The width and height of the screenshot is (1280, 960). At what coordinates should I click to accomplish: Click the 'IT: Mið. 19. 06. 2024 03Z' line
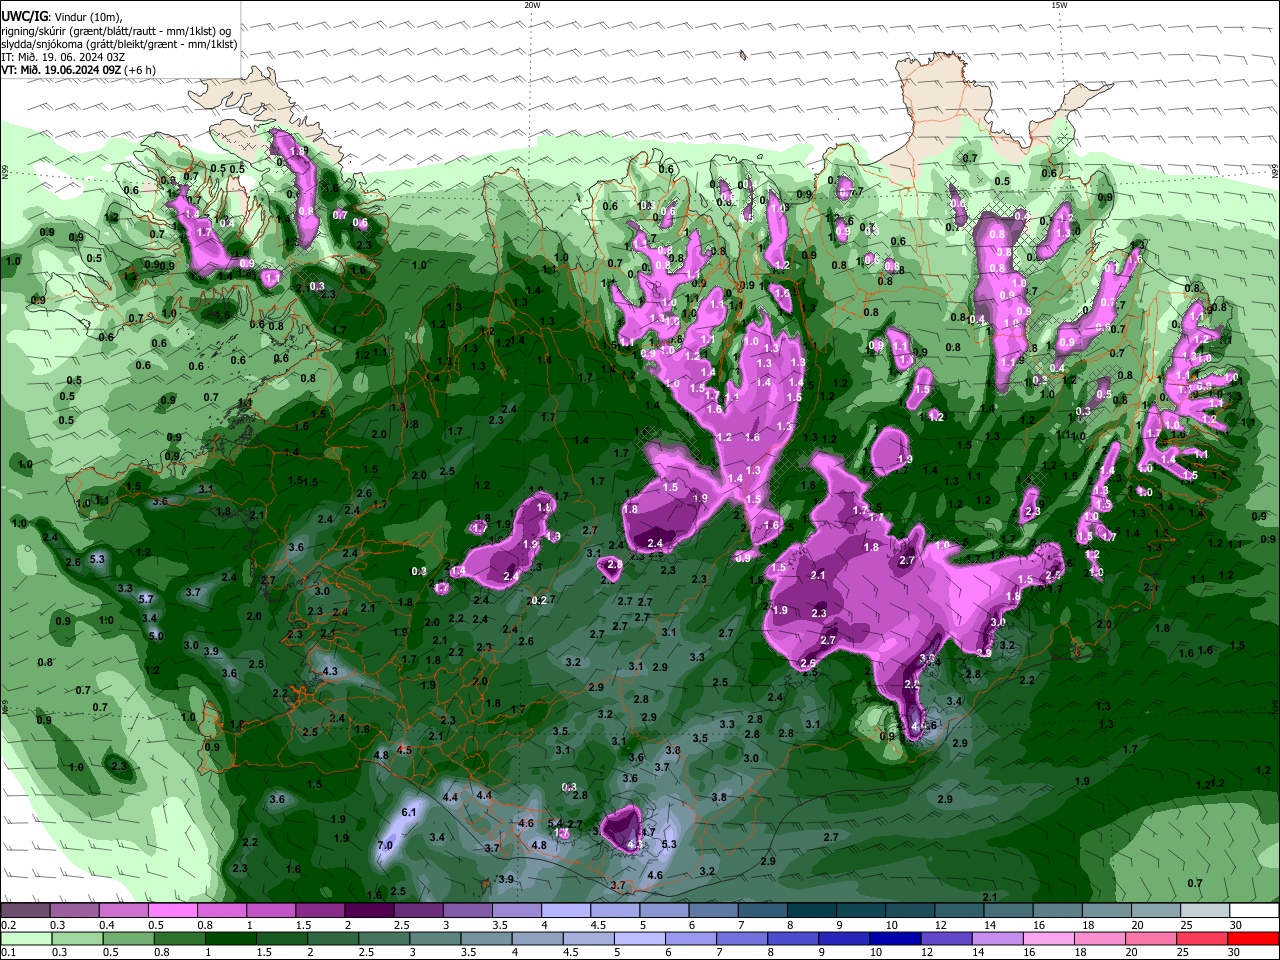tap(63, 57)
